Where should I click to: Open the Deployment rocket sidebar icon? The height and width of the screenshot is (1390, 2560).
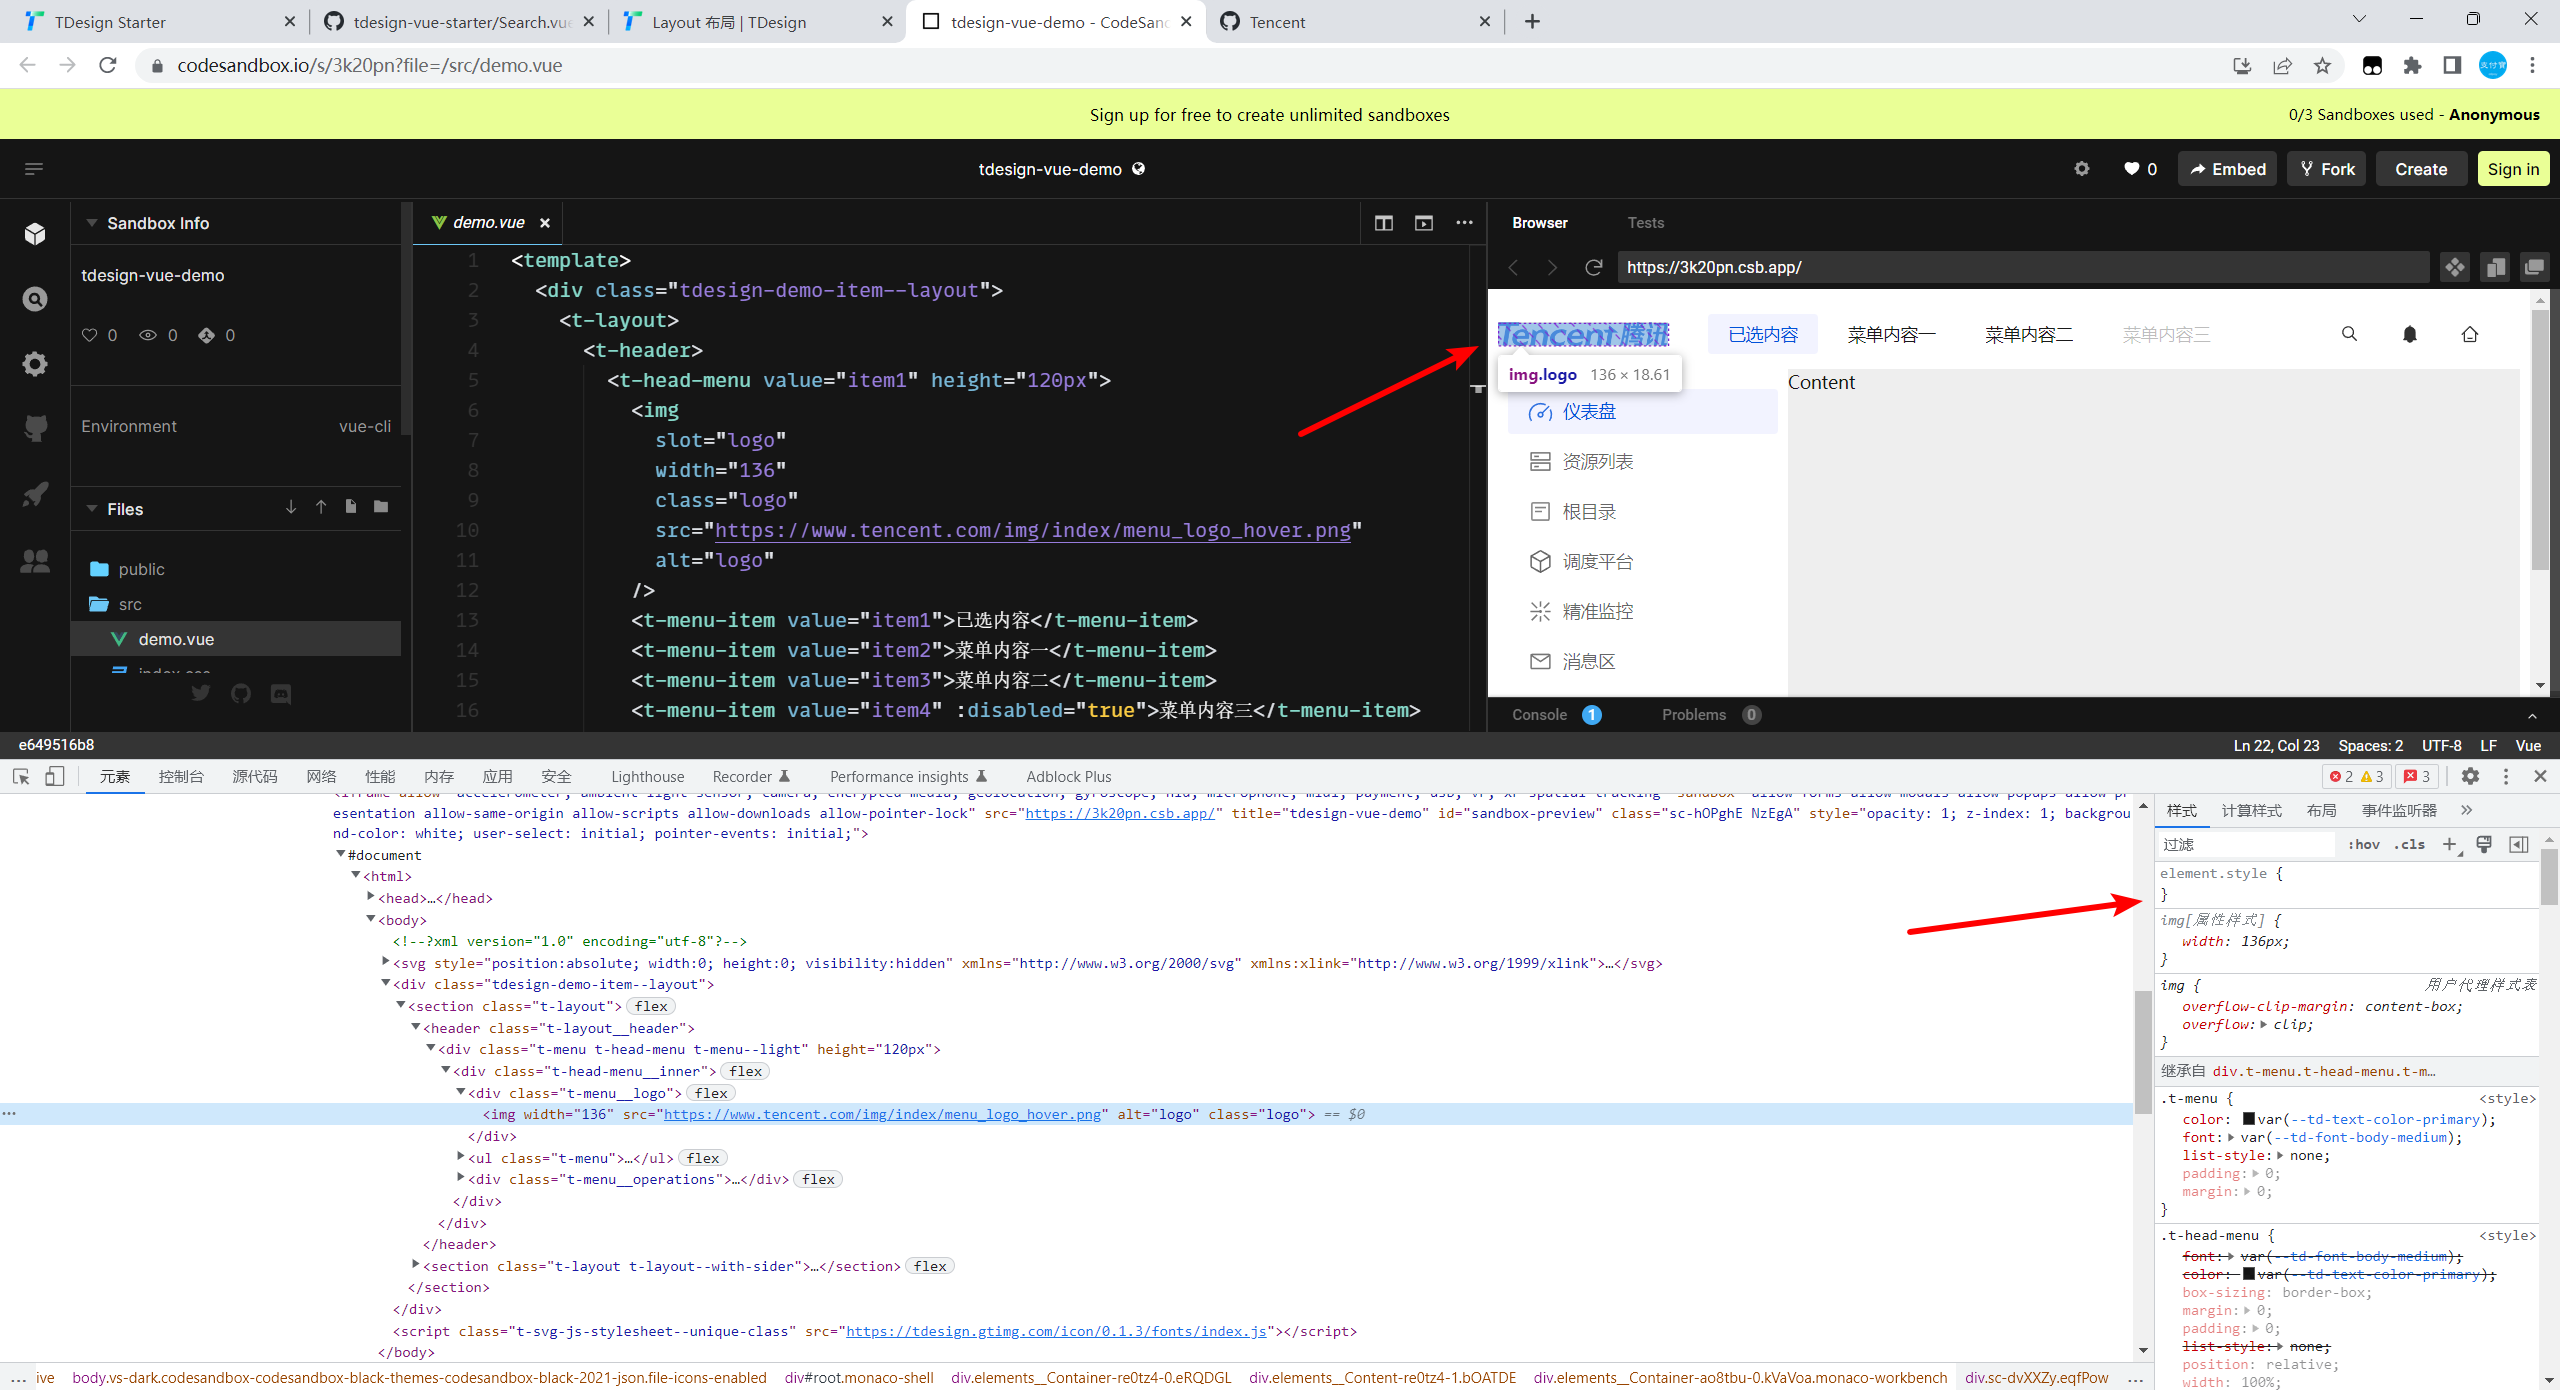coord(35,495)
